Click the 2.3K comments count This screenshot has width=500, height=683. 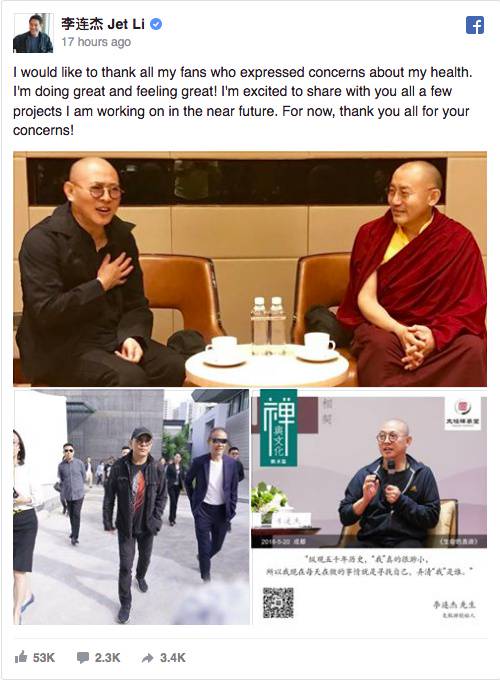pyautogui.click(x=108, y=657)
